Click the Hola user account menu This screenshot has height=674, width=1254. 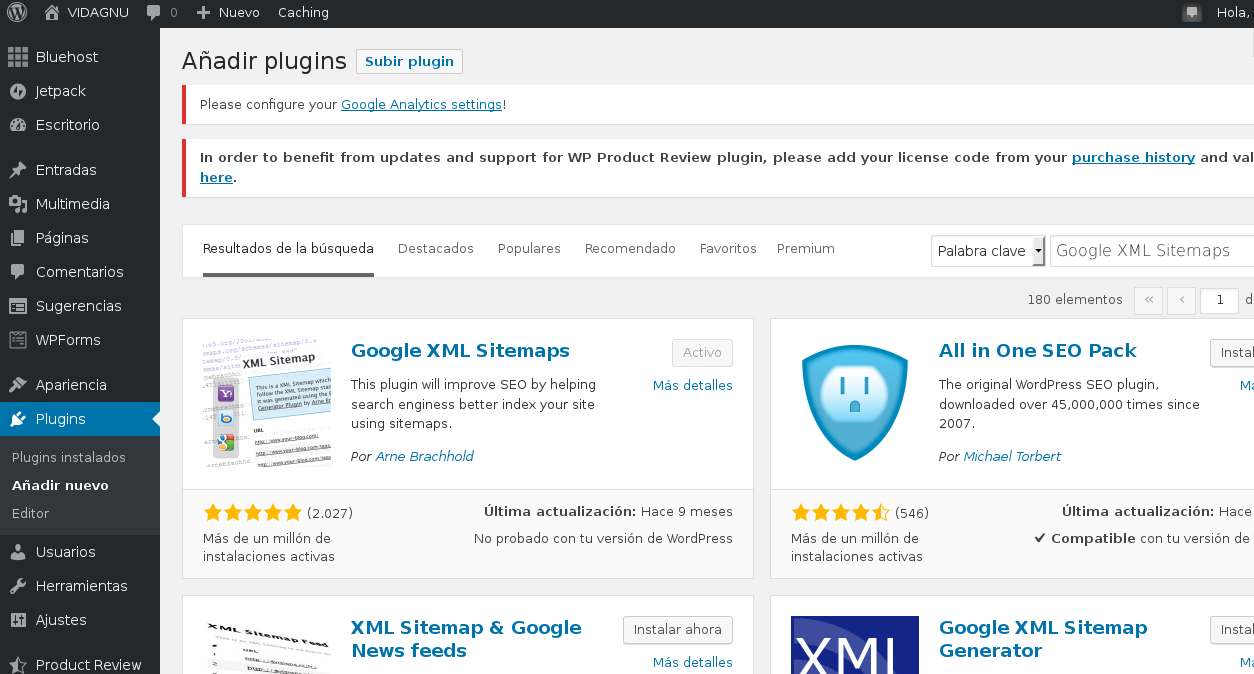tap(1234, 13)
